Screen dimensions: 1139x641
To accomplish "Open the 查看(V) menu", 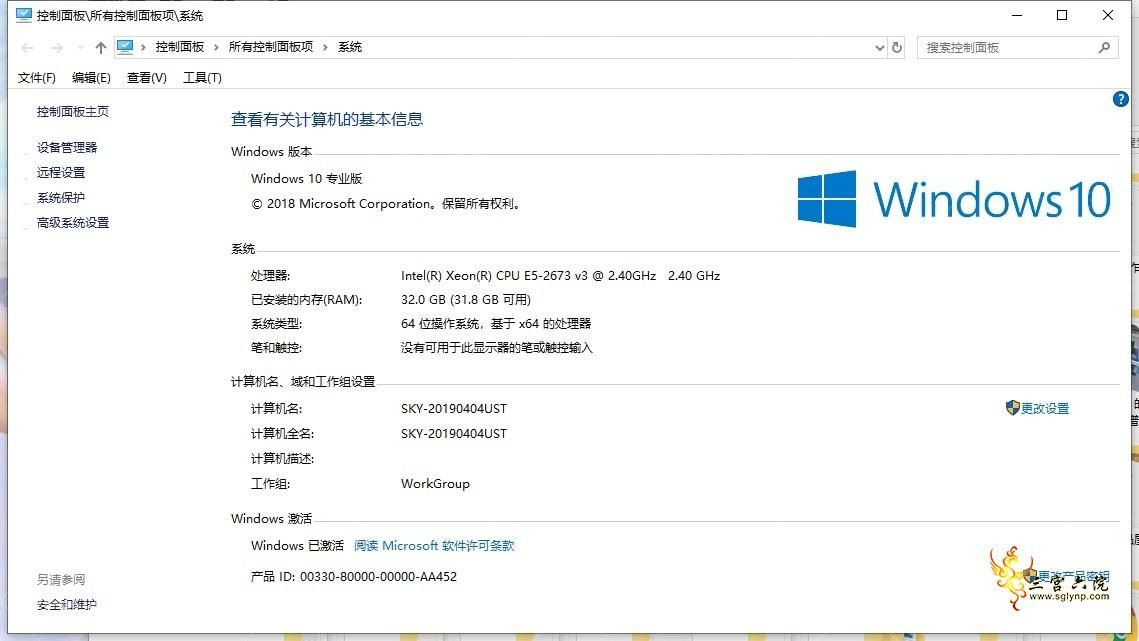I will coord(147,78).
